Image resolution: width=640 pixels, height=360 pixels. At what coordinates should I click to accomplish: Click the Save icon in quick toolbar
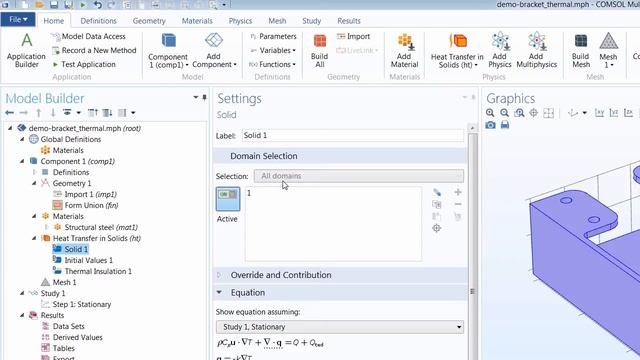(x=54, y=5)
